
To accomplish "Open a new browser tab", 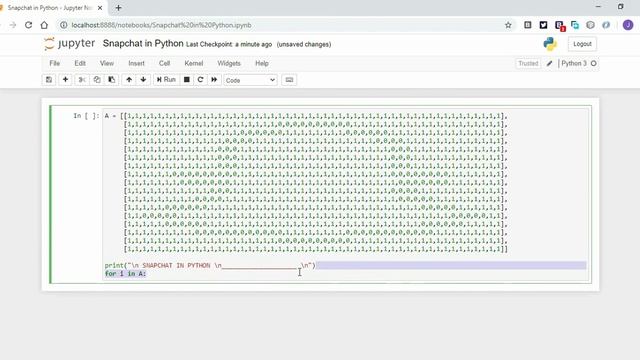I will (118, 8).
